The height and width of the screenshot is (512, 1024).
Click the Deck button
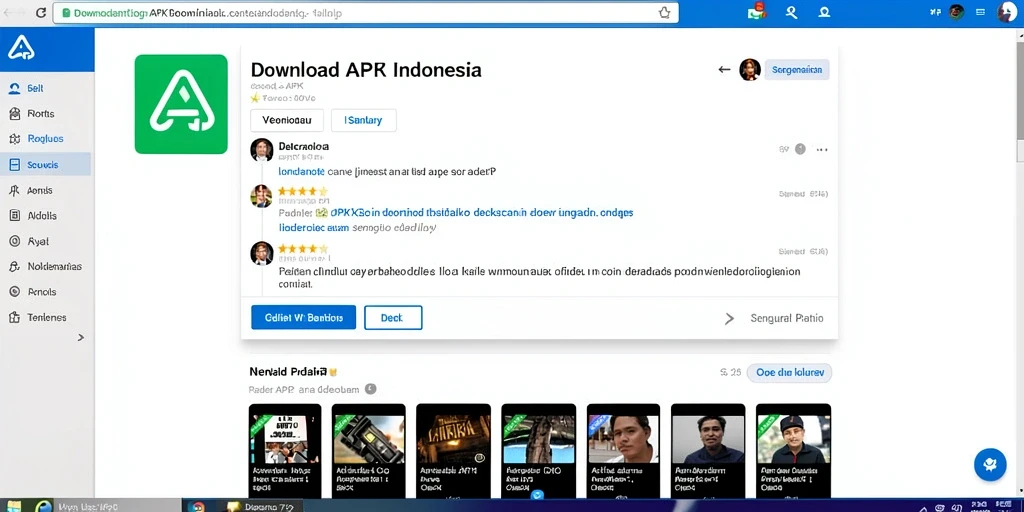(x=393, y=317)
